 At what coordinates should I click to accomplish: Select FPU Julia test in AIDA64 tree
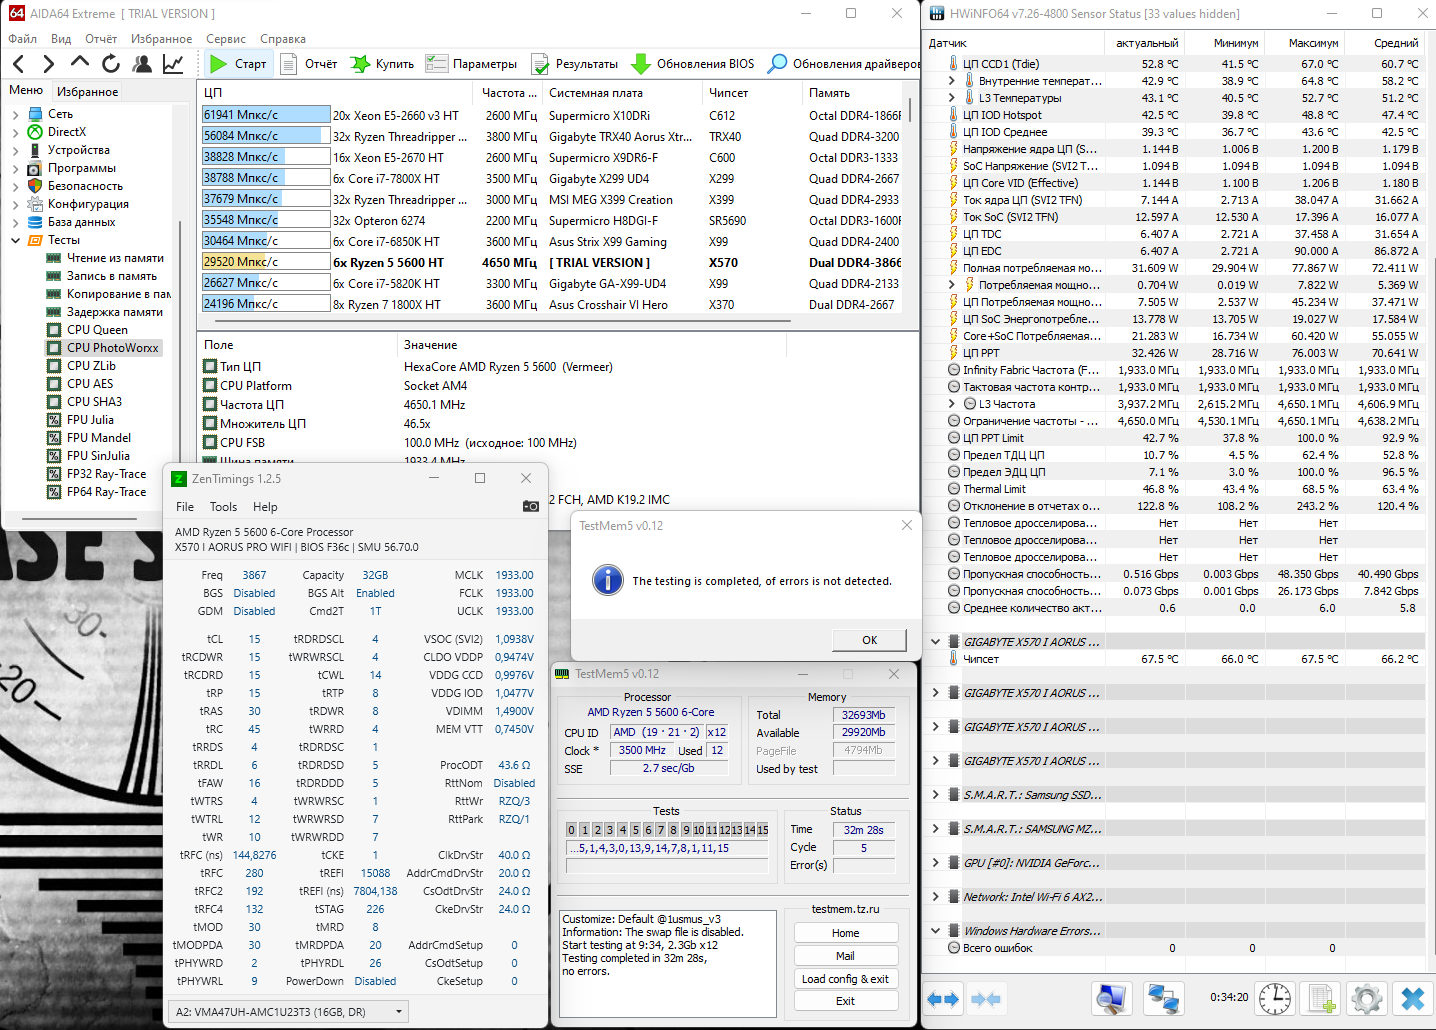coord(90,420)
